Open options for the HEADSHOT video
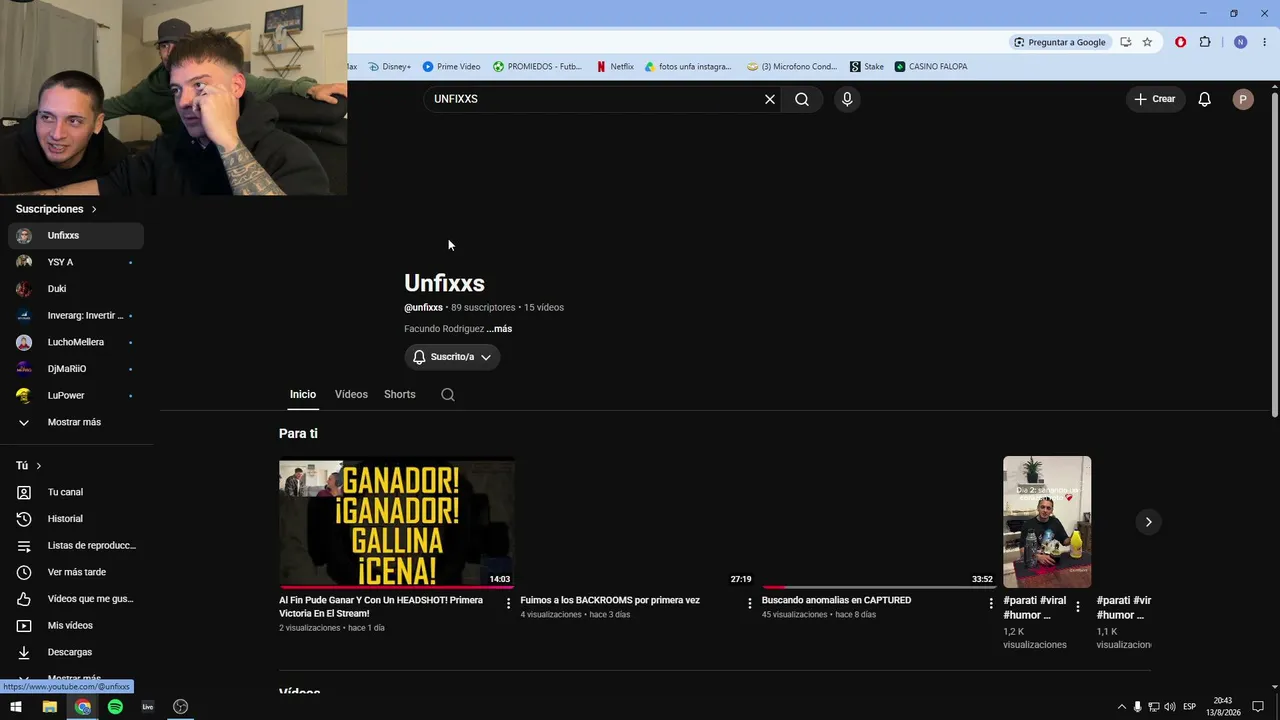The image size is (1280, 720). point(508,603)
